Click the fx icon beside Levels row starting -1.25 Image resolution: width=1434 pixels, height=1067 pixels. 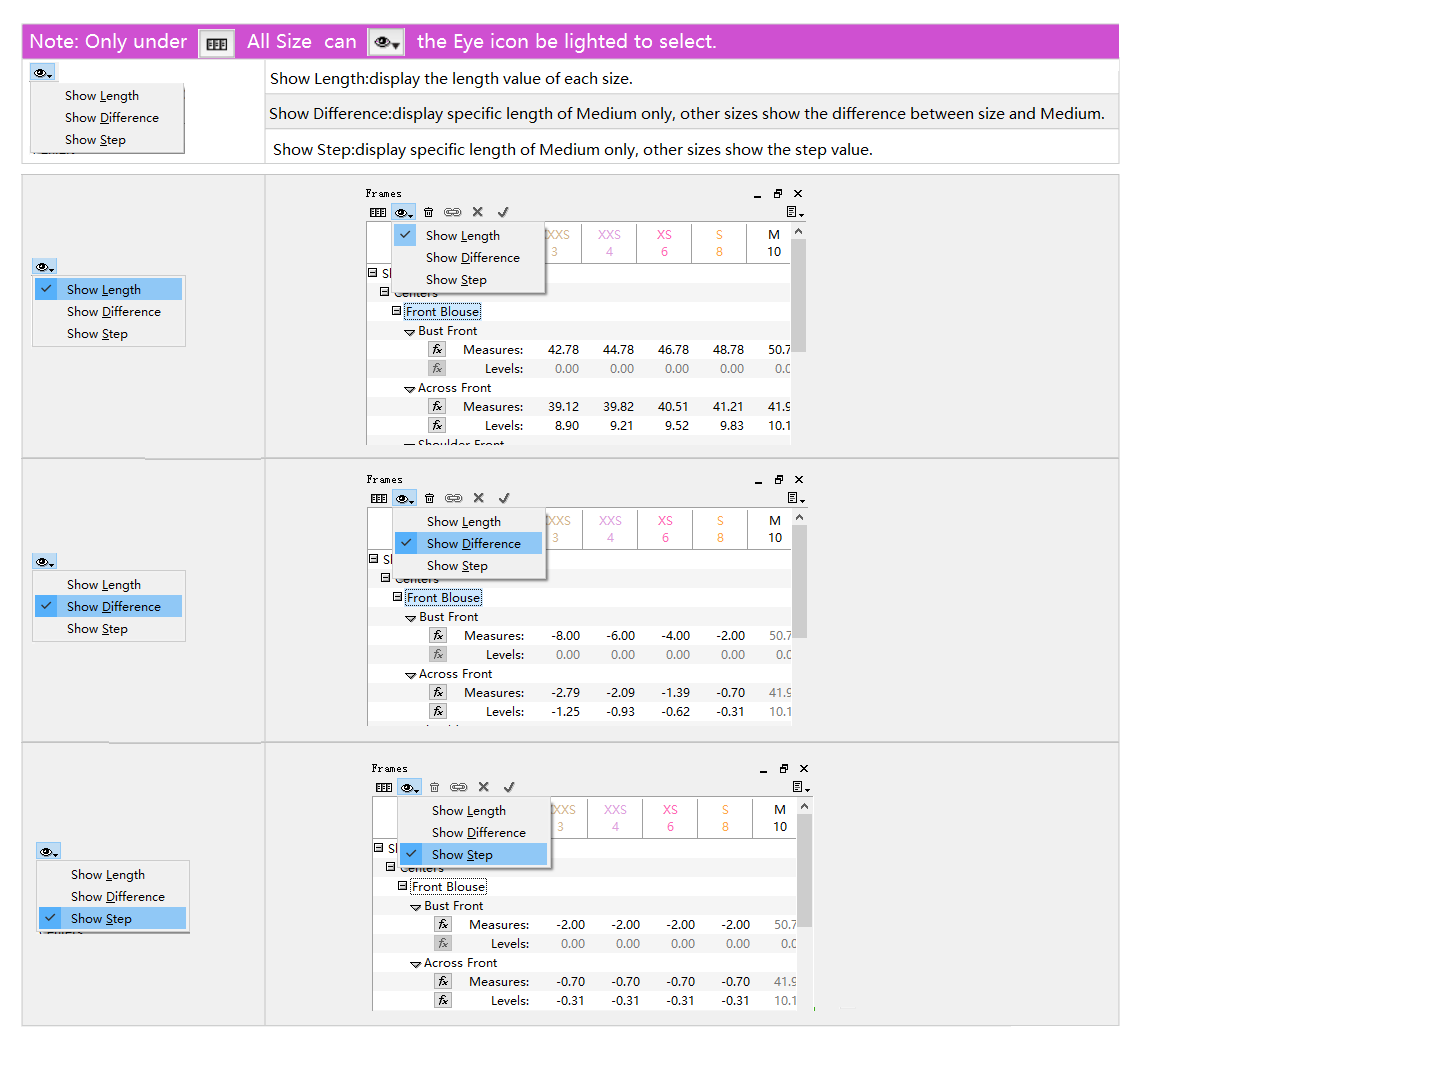(438, 711)
